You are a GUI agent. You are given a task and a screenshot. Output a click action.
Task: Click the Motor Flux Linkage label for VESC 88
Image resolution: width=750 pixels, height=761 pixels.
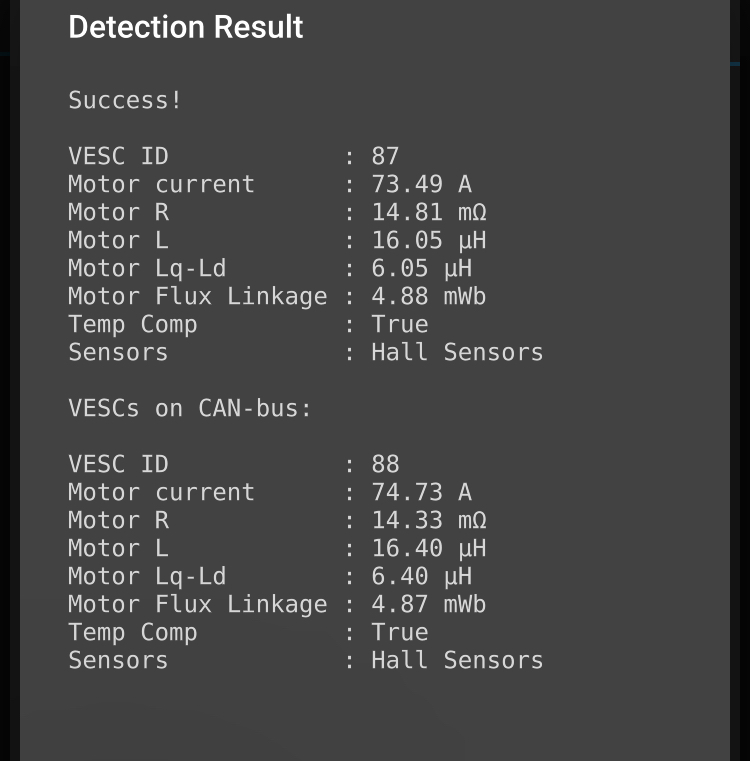point(198,605)
